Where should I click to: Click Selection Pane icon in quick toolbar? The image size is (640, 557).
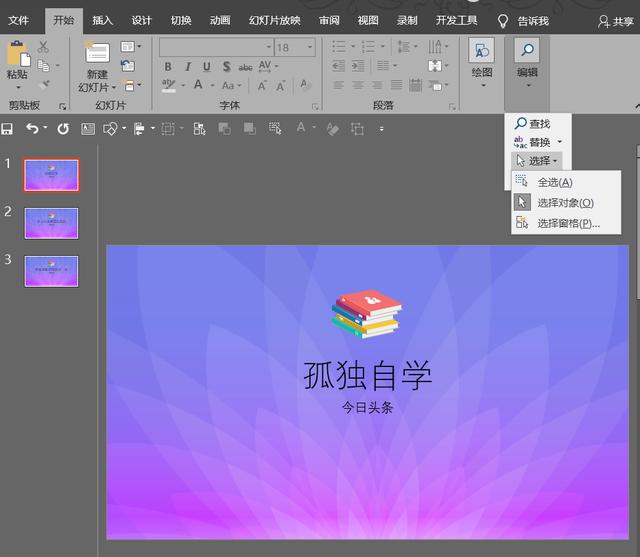[200, 129]
